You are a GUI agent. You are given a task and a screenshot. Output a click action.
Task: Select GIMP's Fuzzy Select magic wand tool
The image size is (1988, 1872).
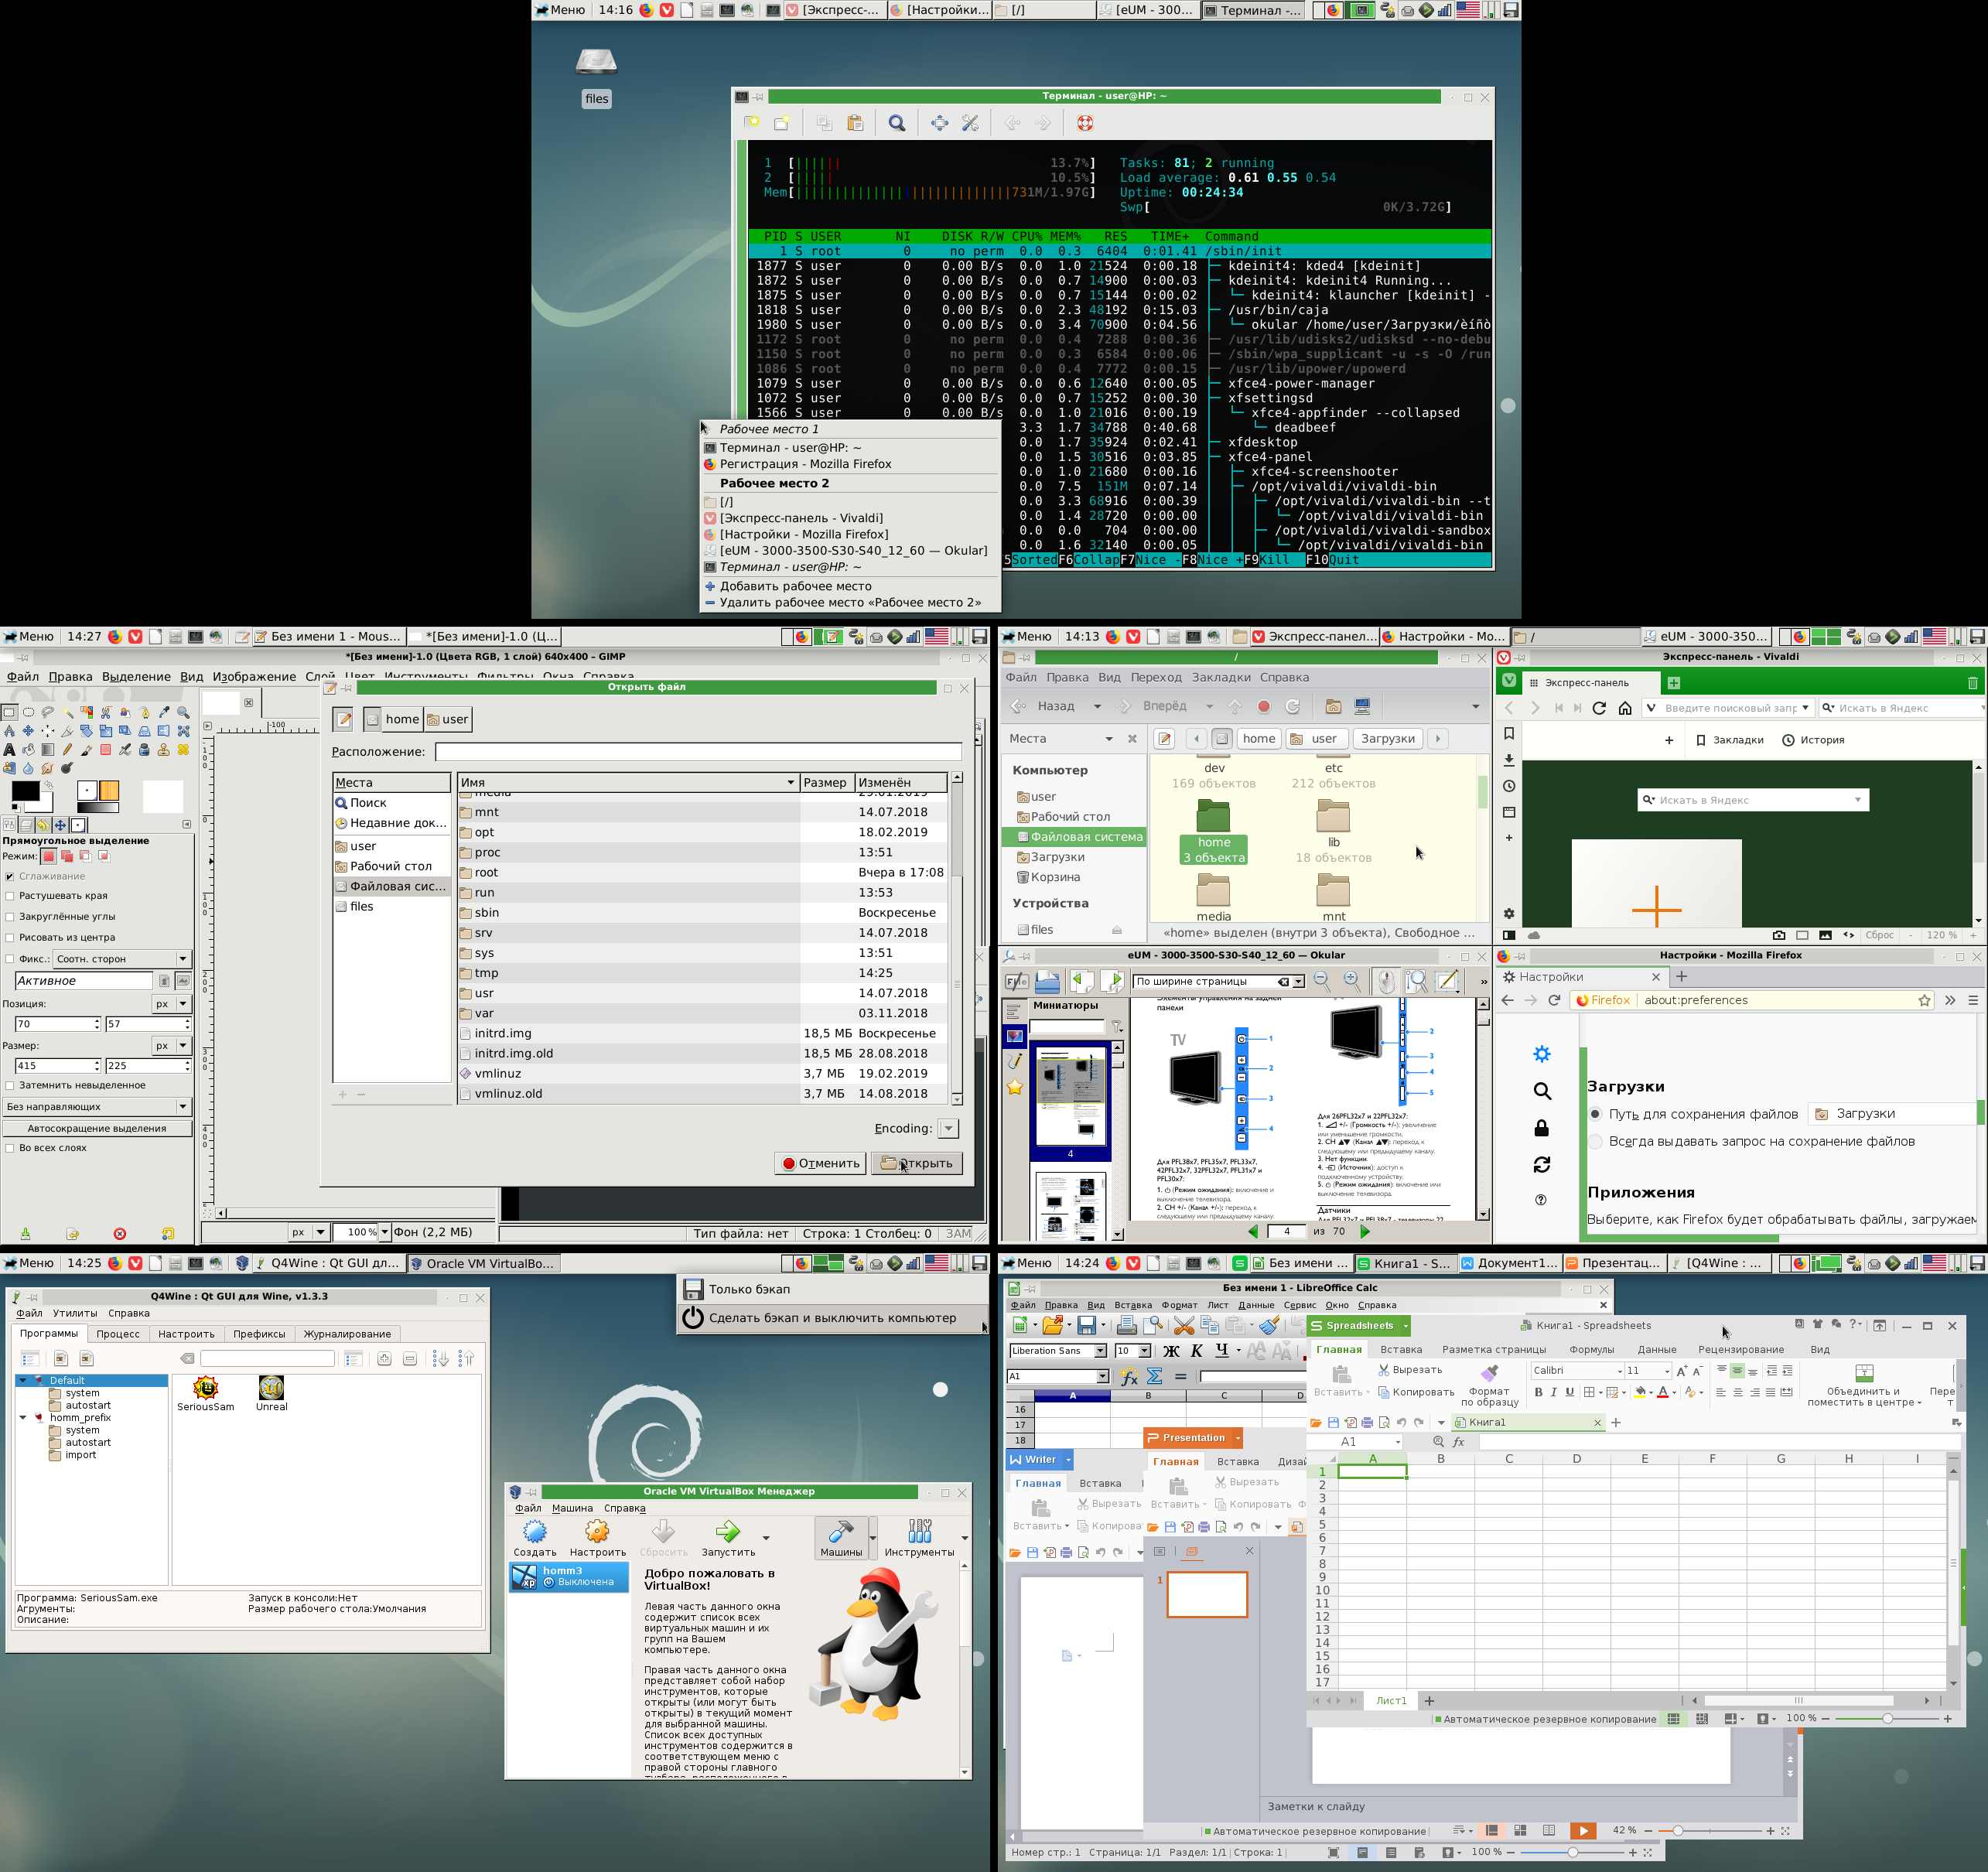pos(68,713)
